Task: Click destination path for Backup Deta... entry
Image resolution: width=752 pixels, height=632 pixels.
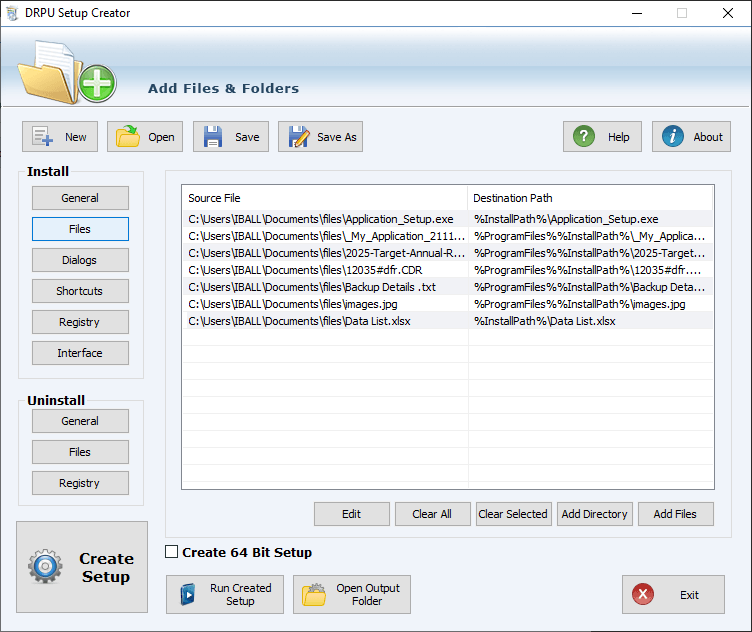Action: 590,287
